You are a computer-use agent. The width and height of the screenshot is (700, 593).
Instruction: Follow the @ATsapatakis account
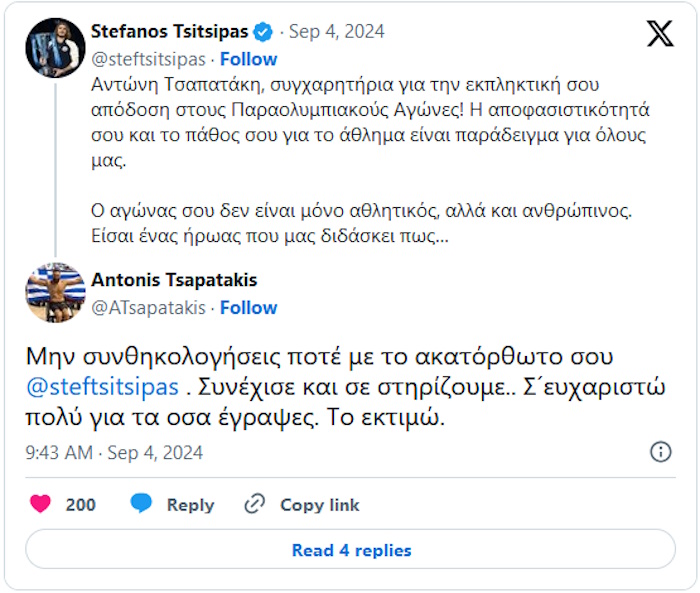pos(249,307)
